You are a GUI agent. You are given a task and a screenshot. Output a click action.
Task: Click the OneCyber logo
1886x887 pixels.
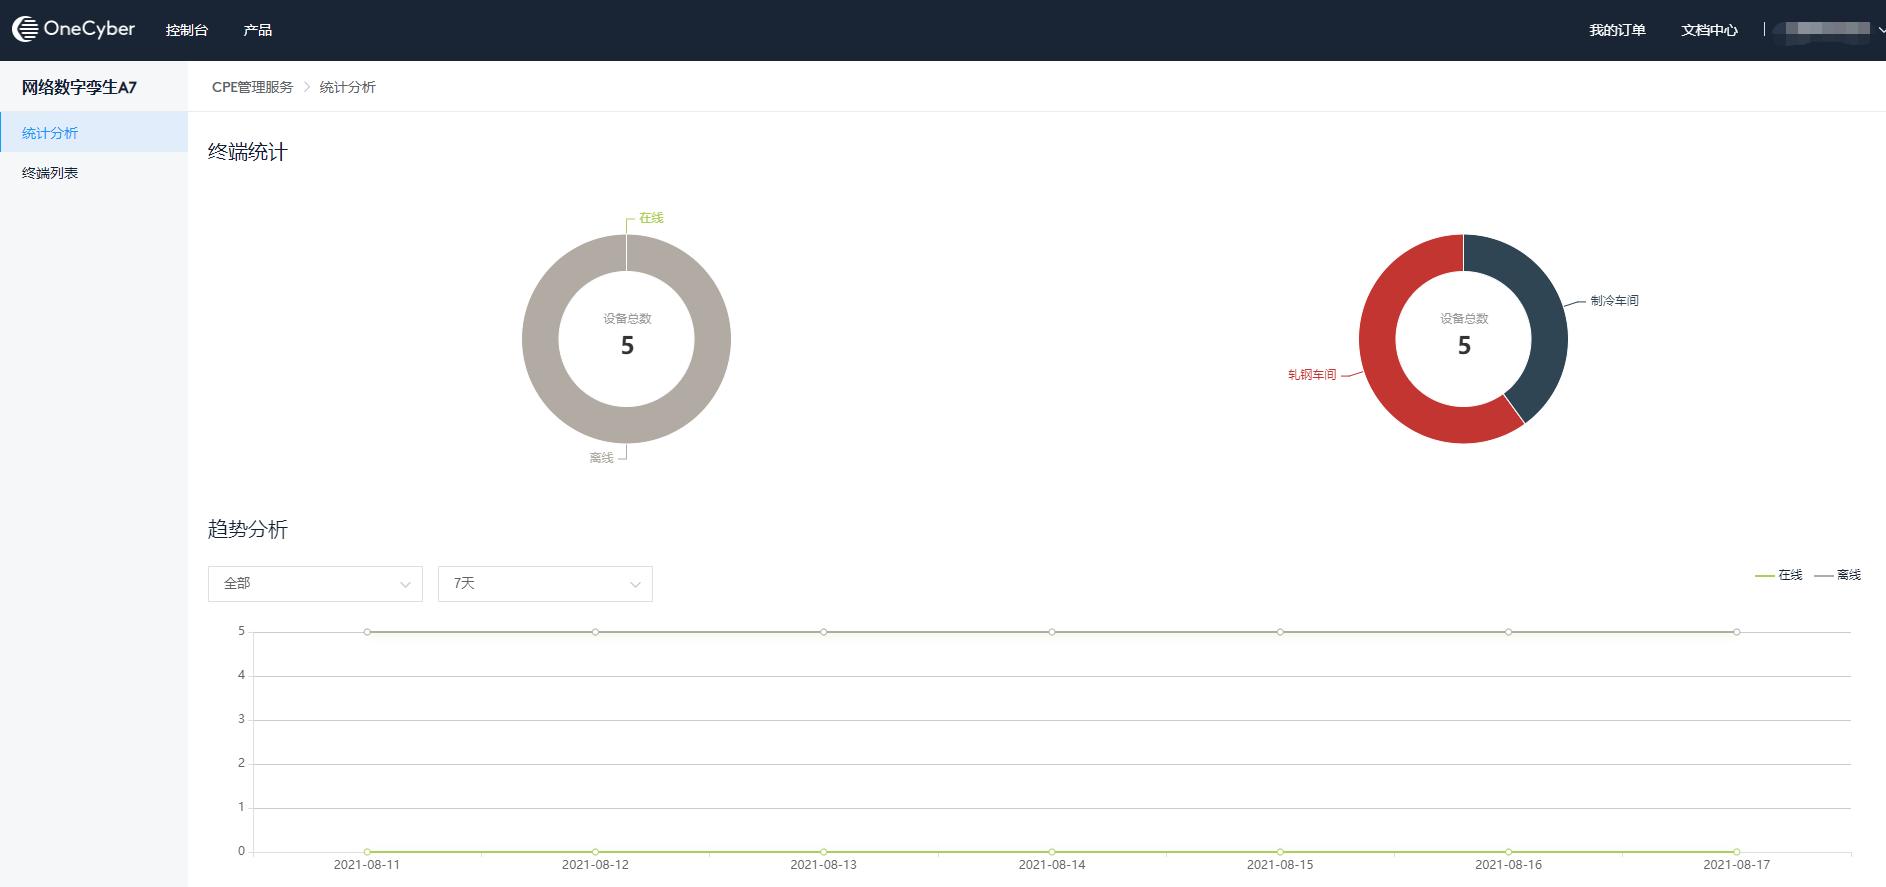(x=73, y=29)
